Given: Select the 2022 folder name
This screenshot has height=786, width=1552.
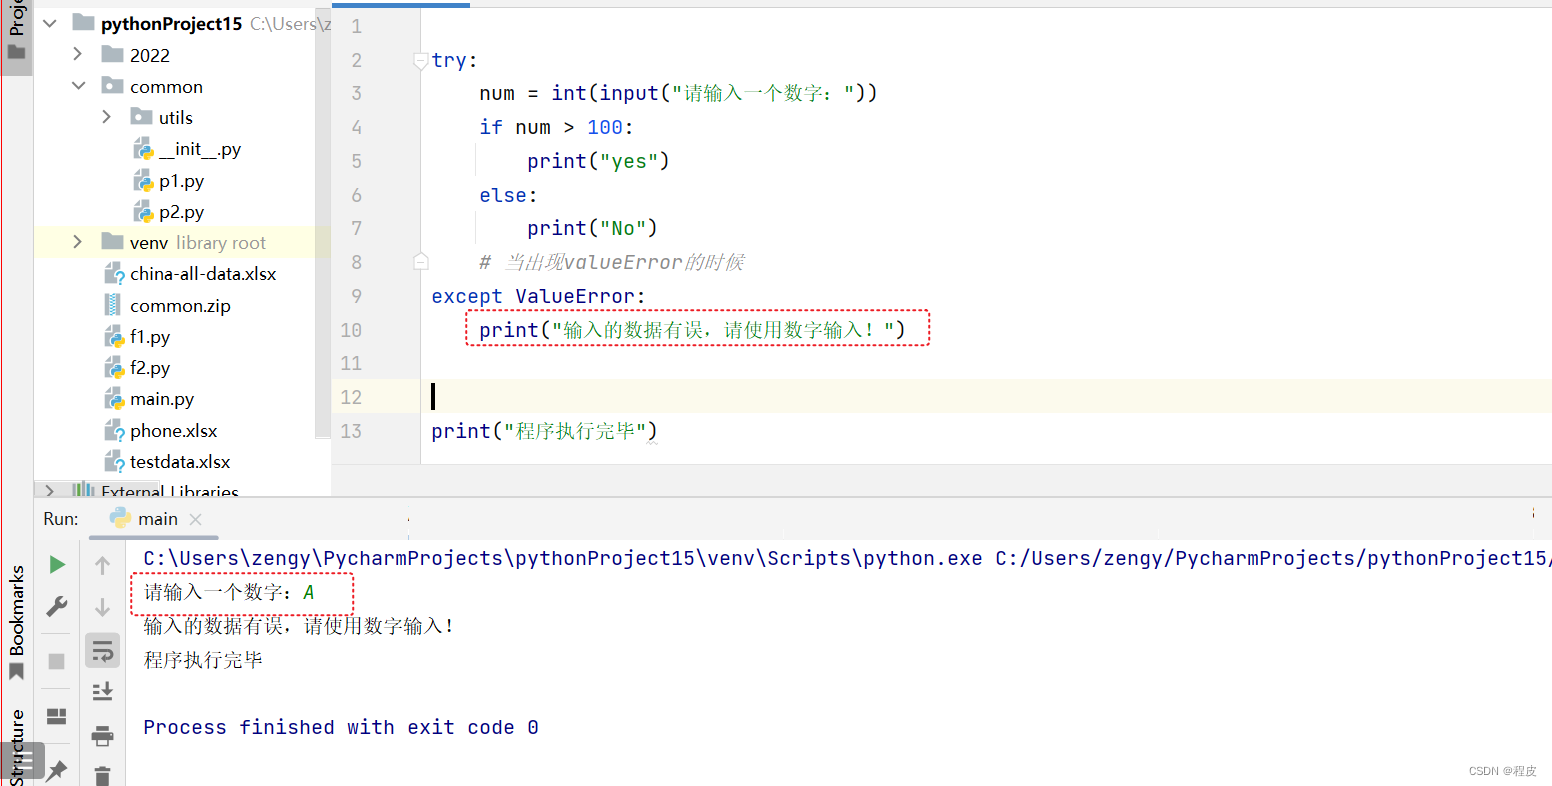Looking at the screenshot, I should pyautogui.click(x=150, y=55).
